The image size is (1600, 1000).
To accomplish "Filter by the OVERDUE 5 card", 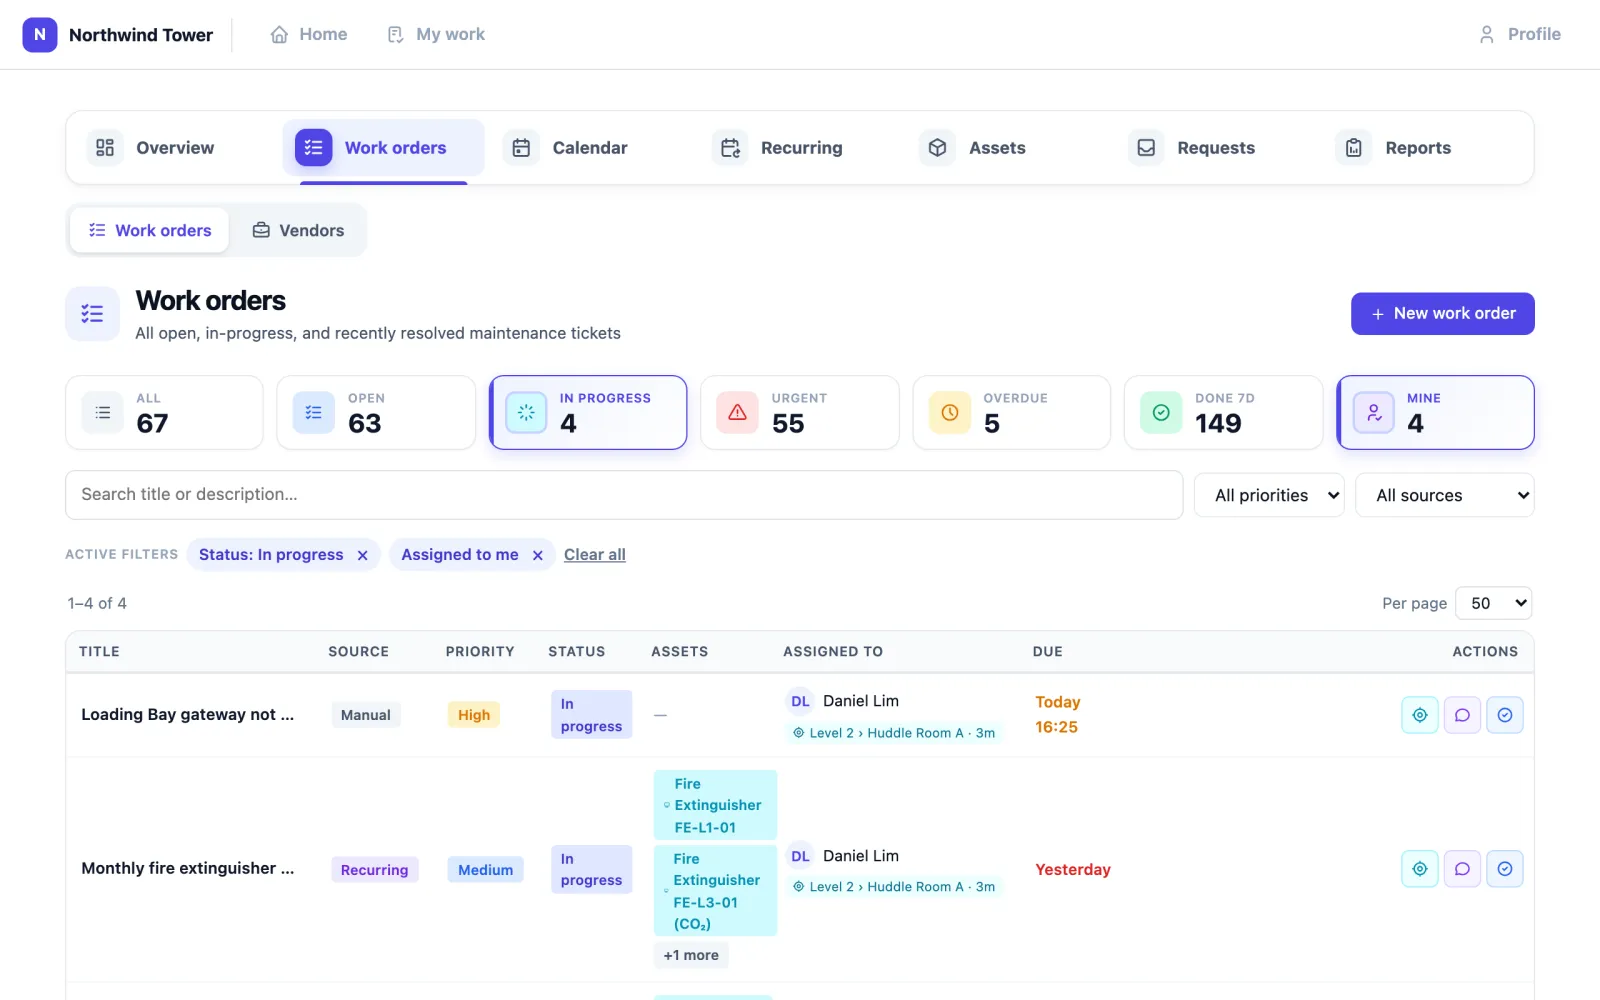I will coord(1011,412).
